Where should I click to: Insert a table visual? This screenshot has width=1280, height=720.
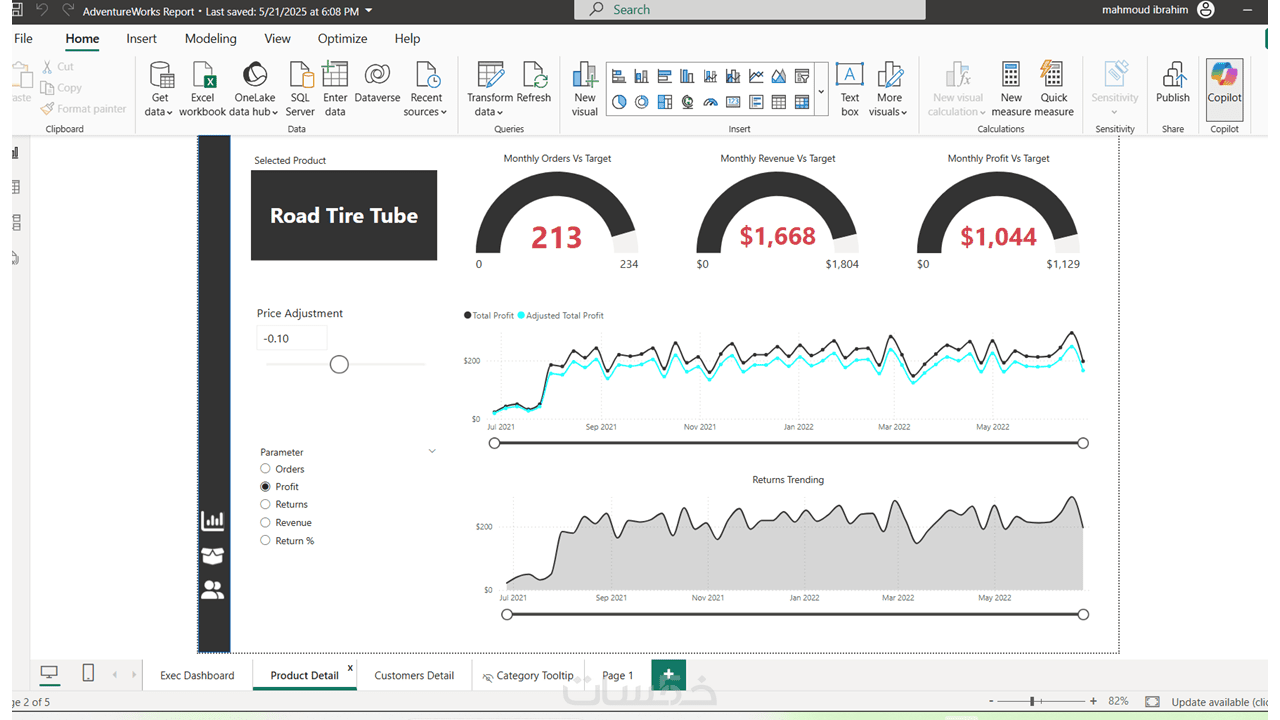[x=779, y=102]
